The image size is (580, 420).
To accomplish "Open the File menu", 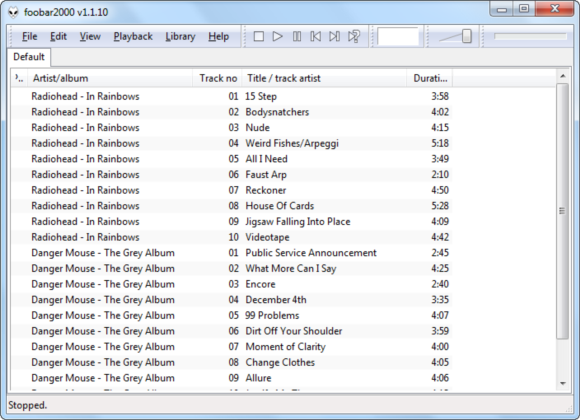I will click(30, 36).
